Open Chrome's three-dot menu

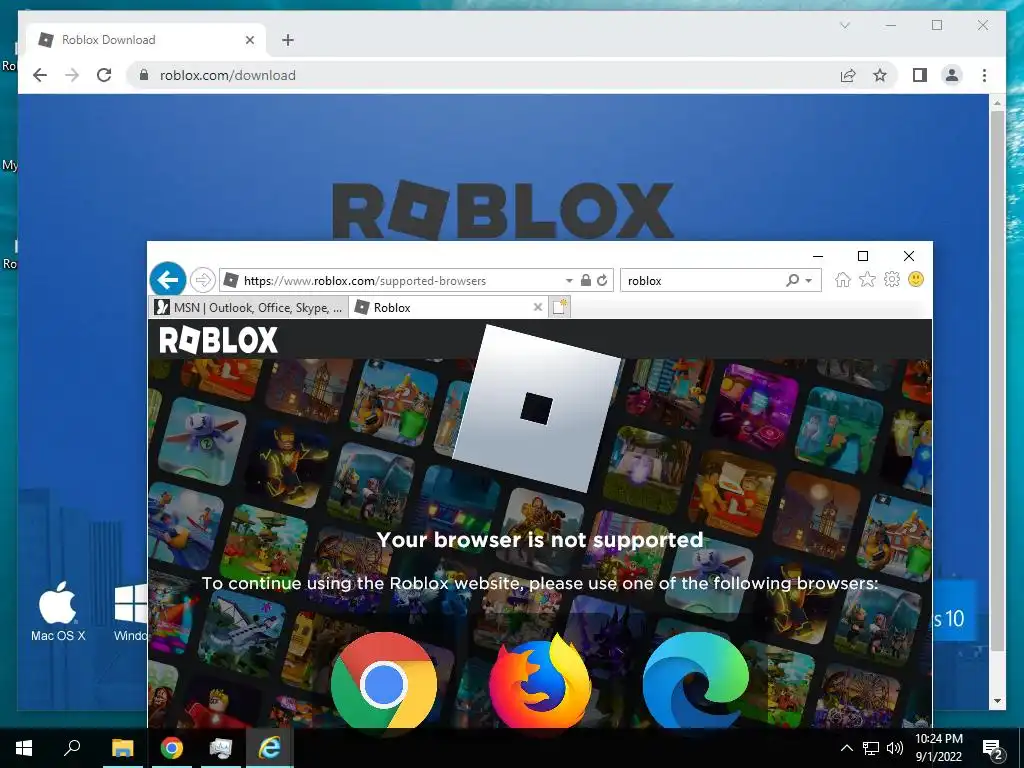click(984, 75)
